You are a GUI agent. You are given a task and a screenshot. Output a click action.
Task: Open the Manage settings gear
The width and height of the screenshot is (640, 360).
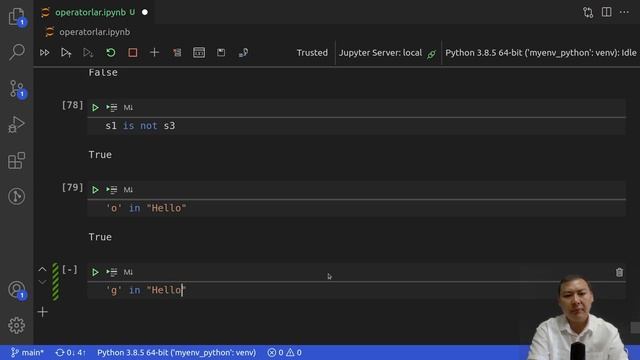pos(16,325)
